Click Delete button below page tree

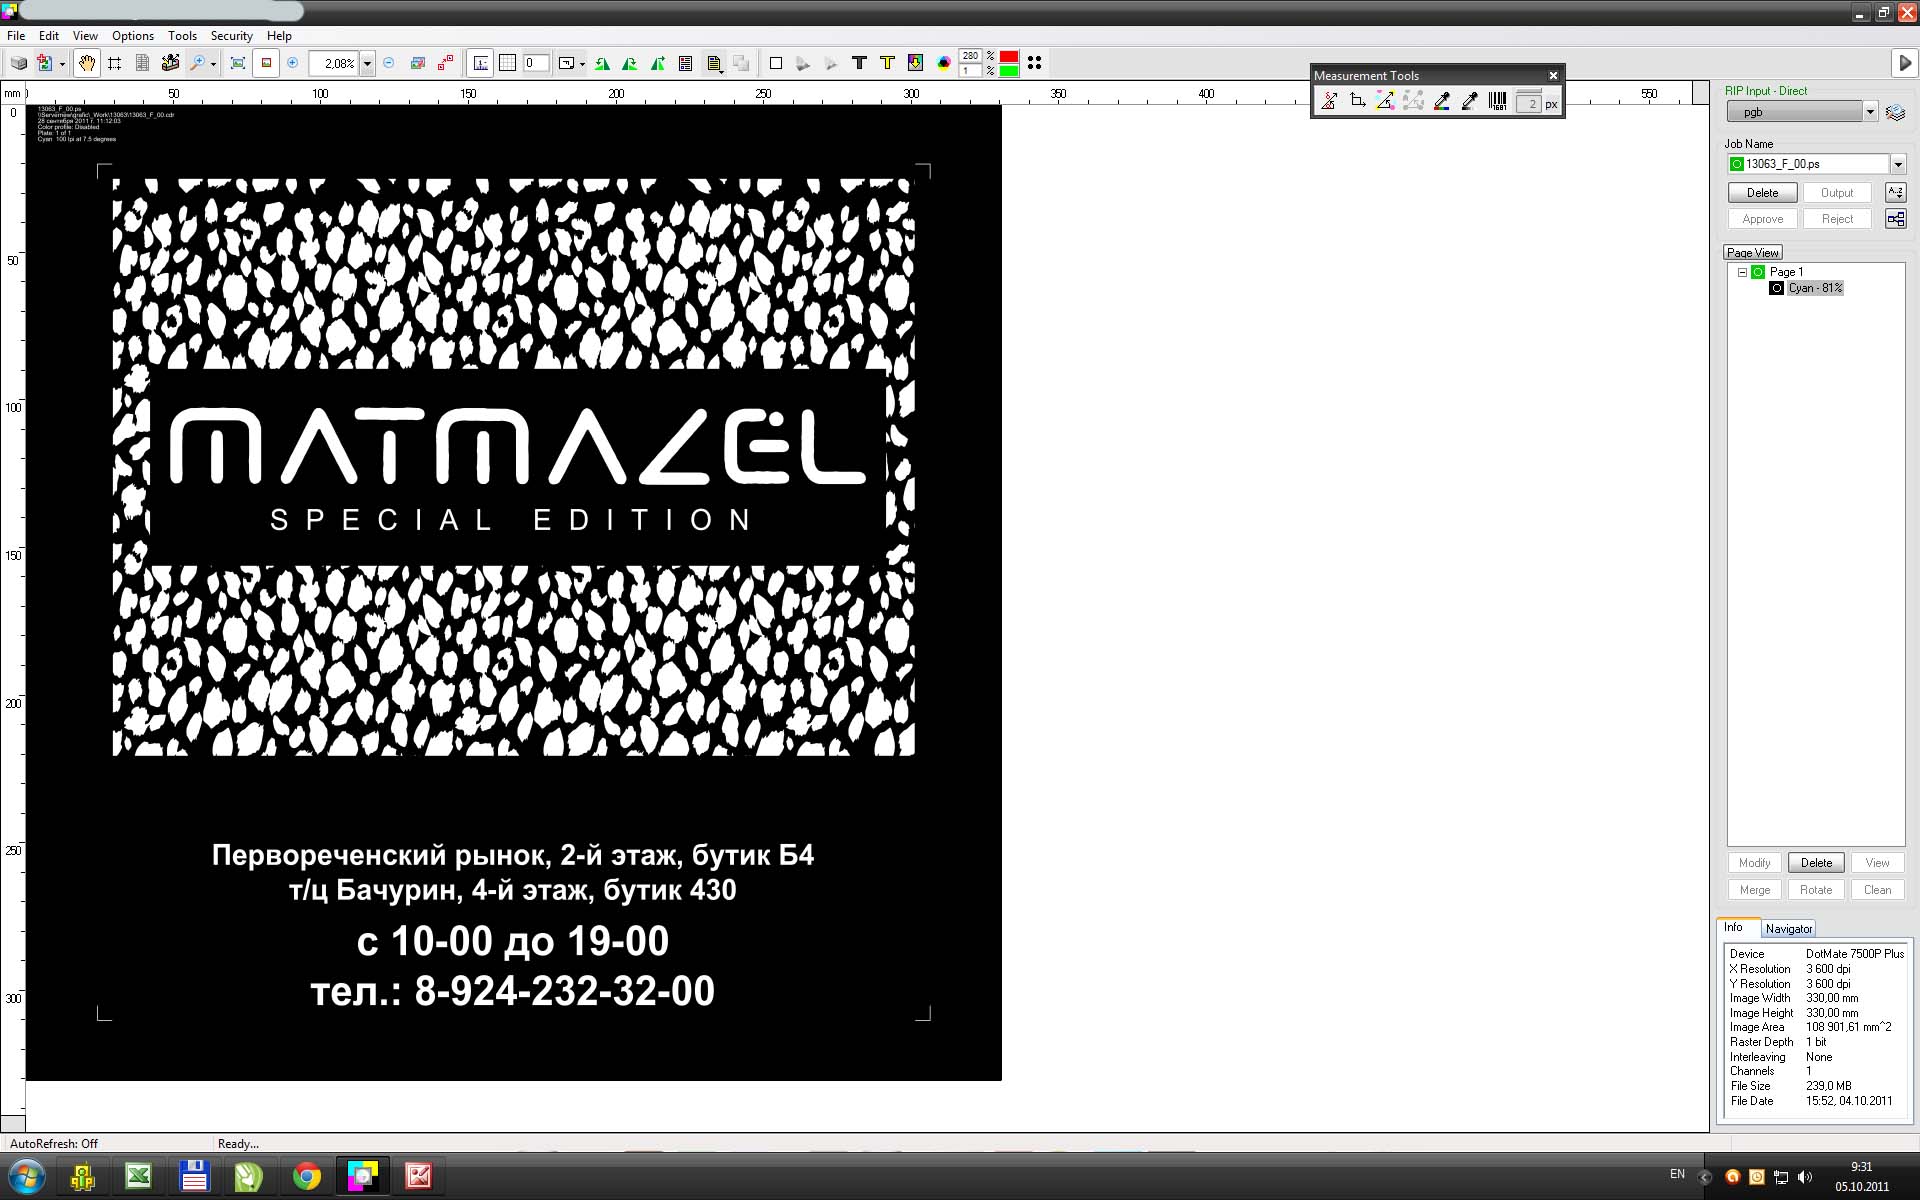coord(1816,863)
